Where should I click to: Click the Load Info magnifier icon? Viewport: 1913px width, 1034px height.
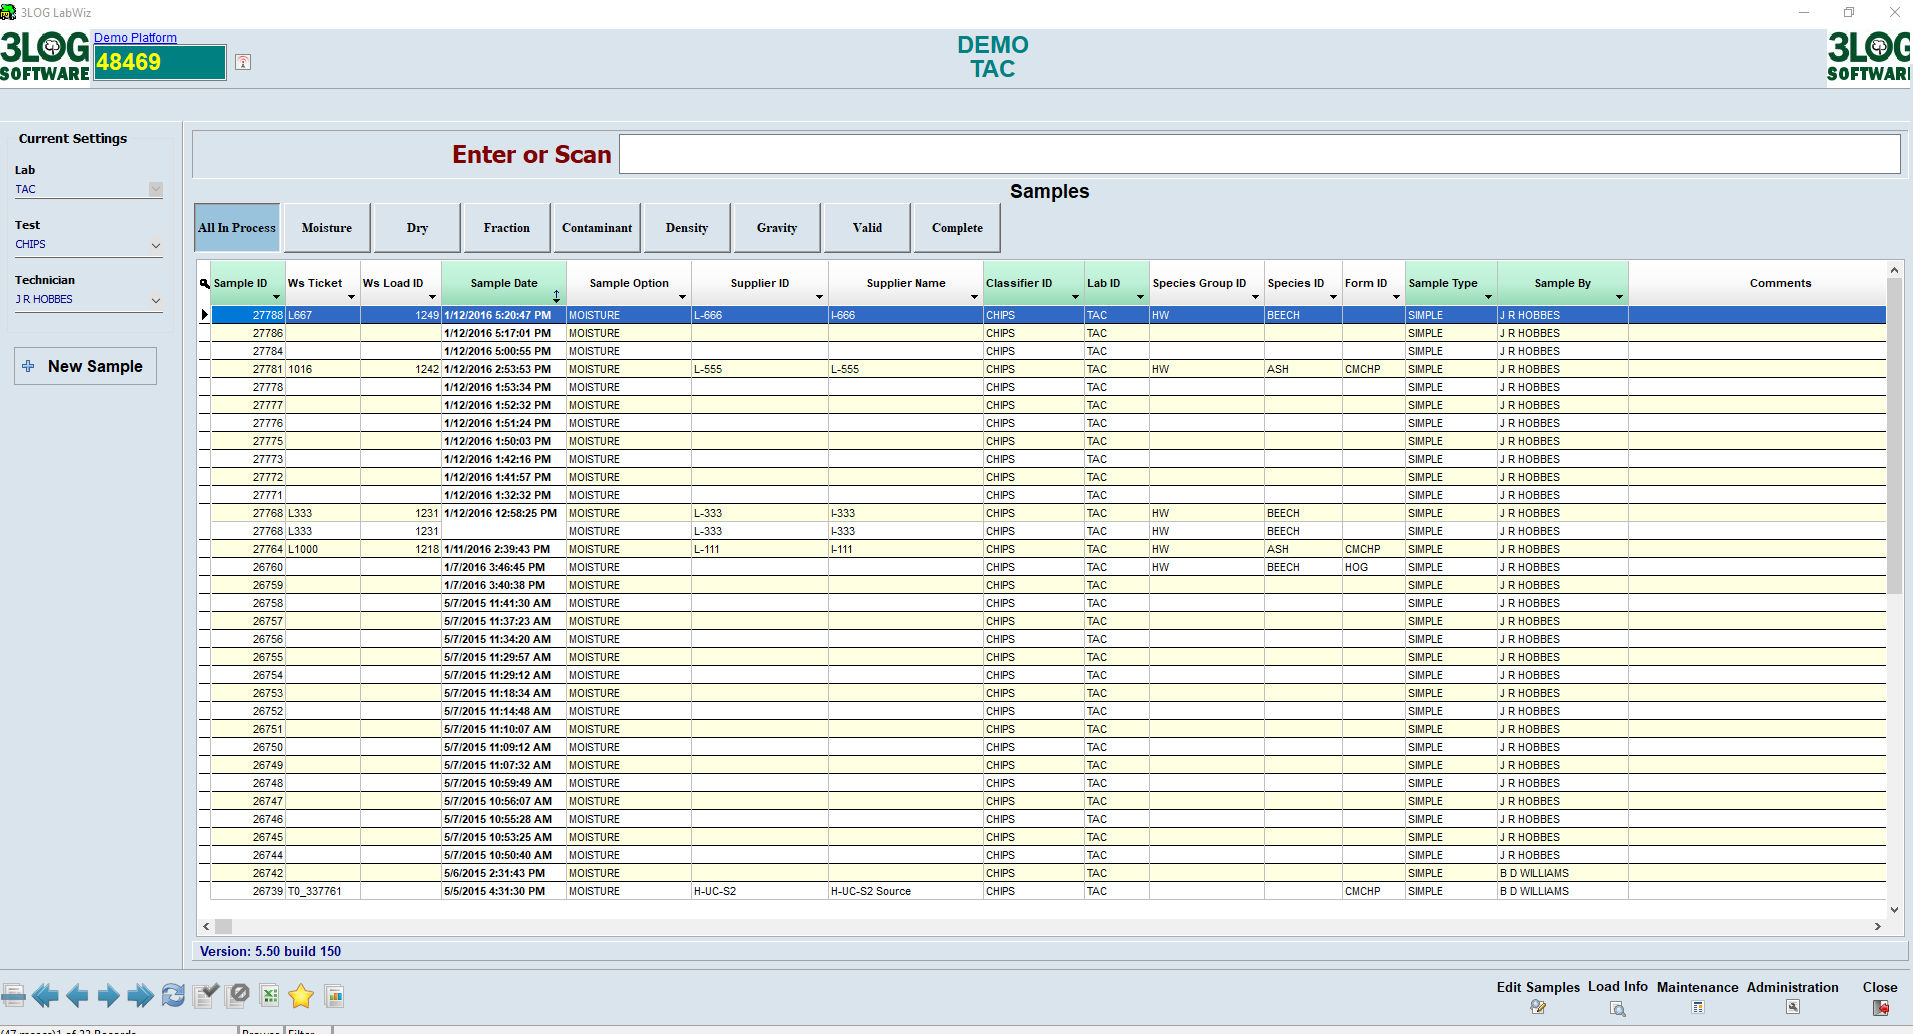point(1617,1008)
